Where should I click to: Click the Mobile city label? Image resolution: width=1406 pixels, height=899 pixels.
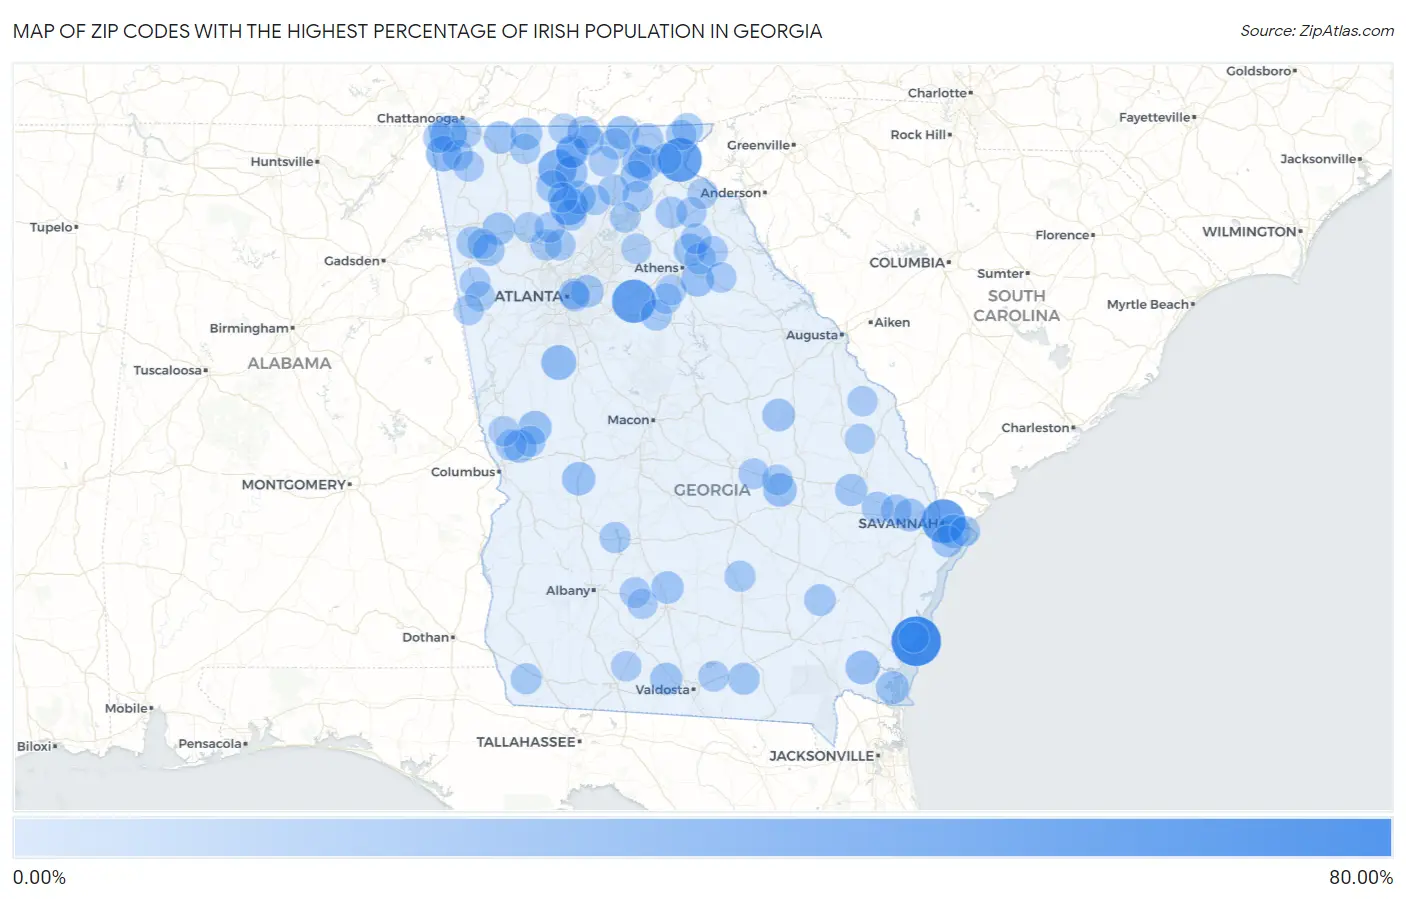pos(126,709)
